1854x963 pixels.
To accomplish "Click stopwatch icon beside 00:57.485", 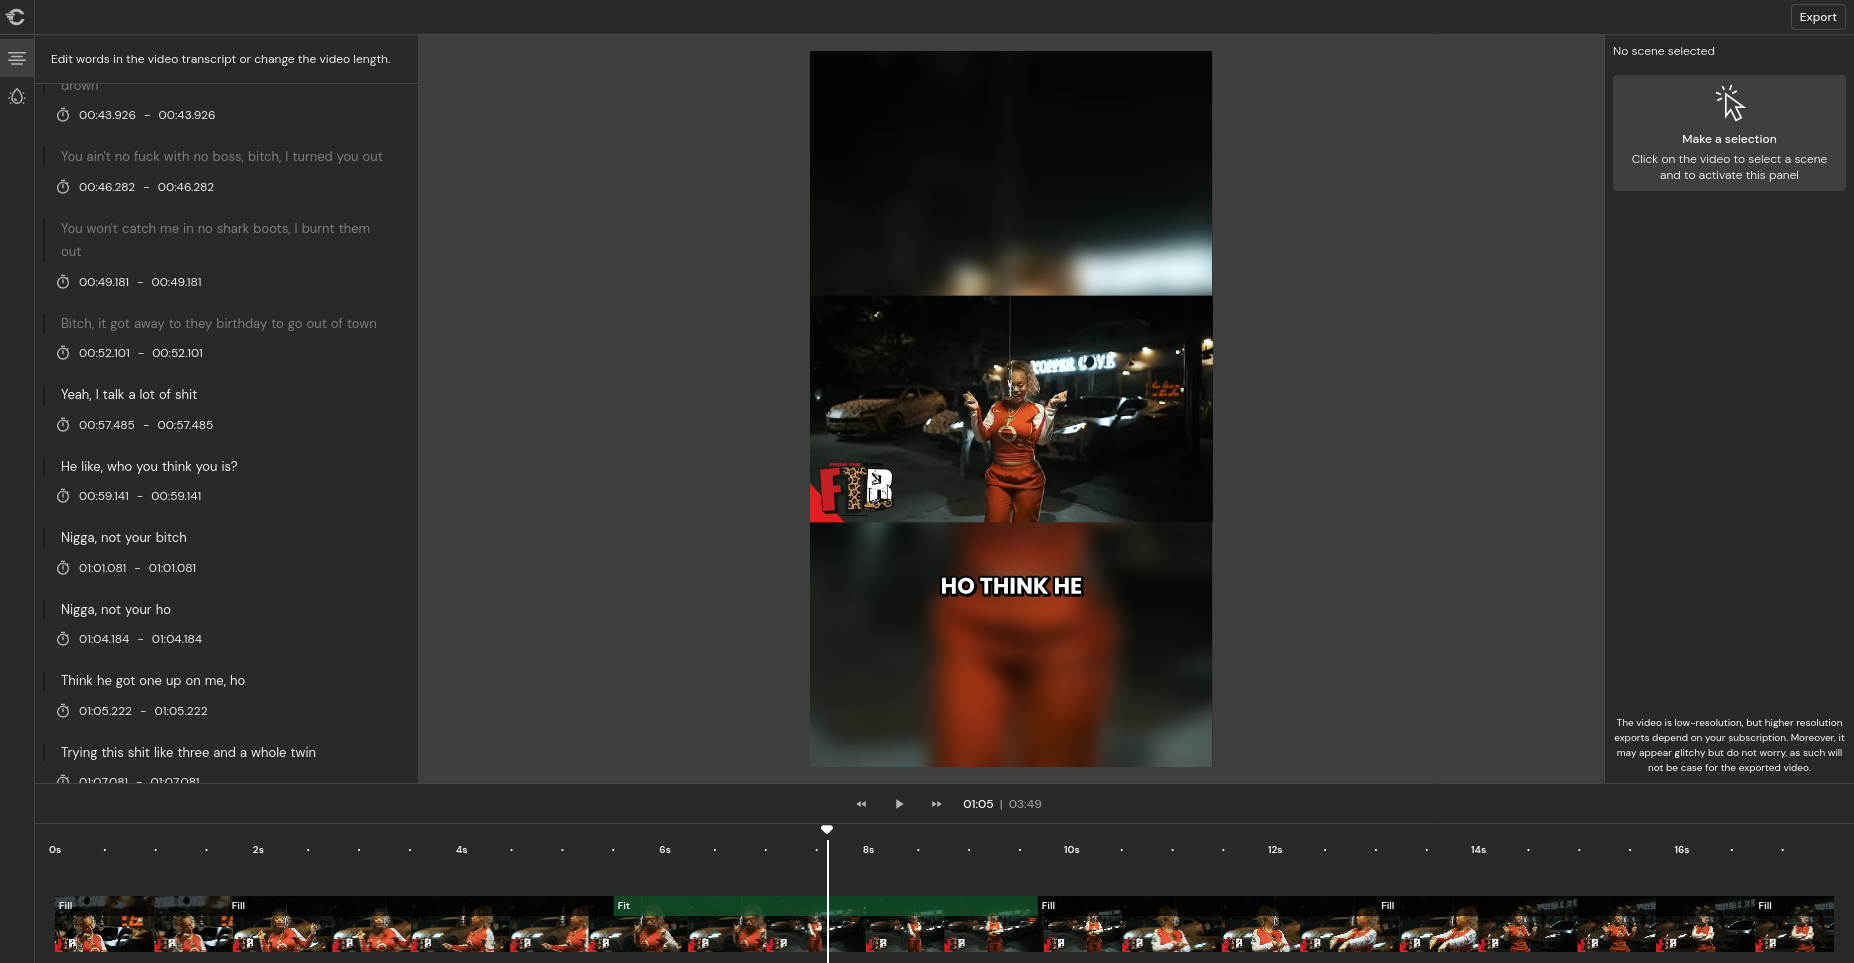I will coord(63,425).
